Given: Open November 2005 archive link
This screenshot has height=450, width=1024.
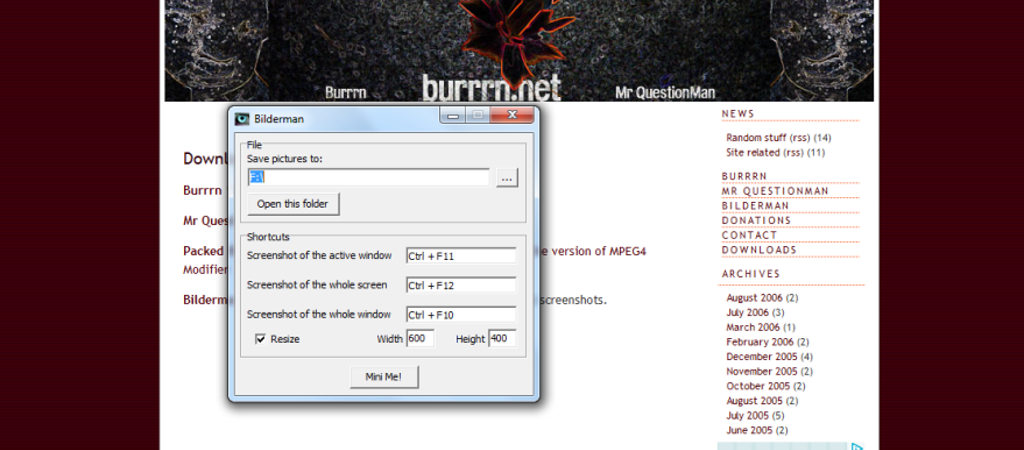Looking at the screenshot, I should pyautogui.click(x=762, y=372).
